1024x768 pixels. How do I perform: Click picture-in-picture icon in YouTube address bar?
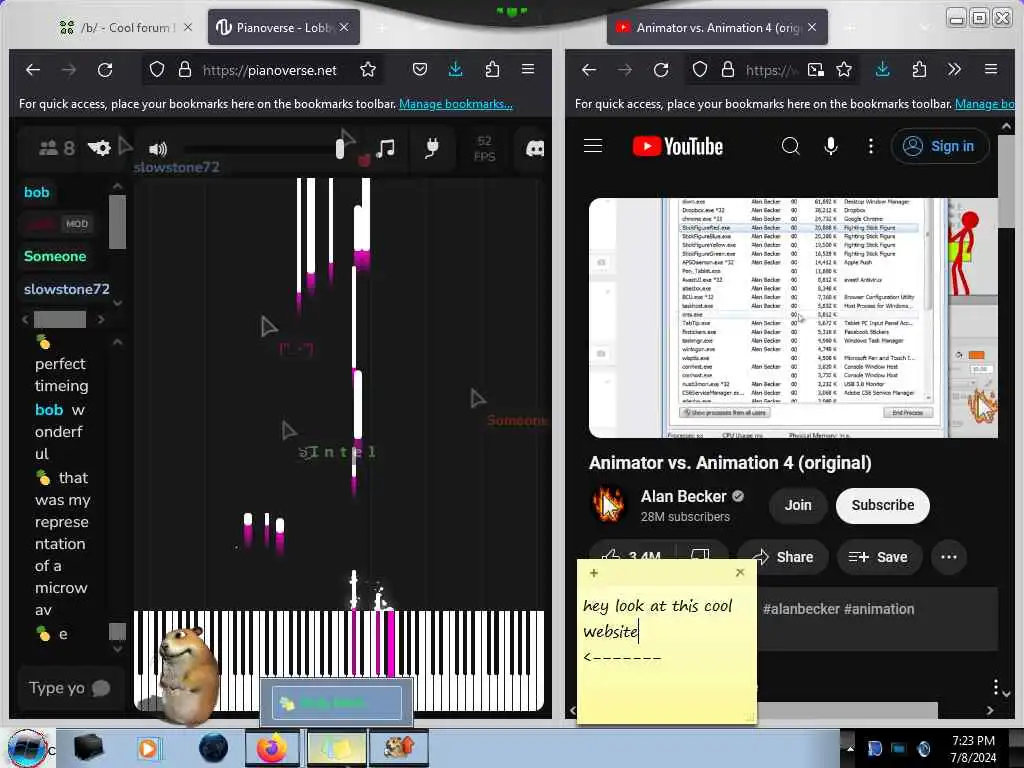816,69
